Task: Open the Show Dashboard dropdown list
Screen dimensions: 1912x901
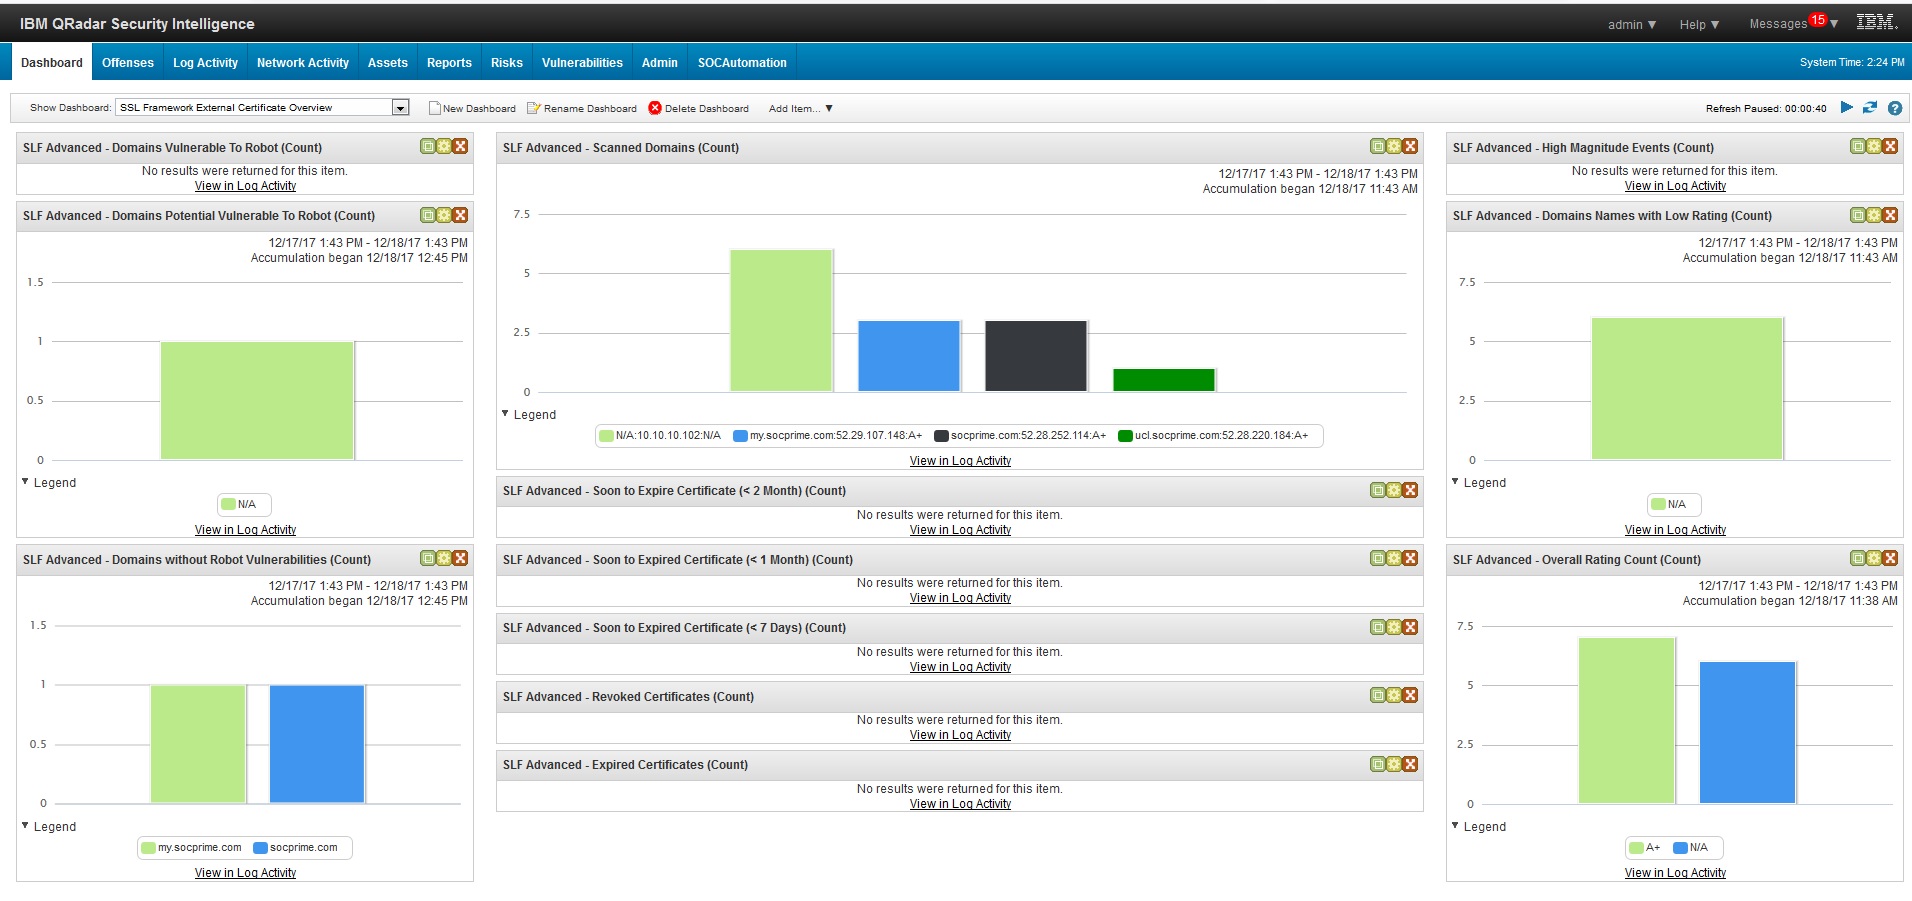Action: 400,108
